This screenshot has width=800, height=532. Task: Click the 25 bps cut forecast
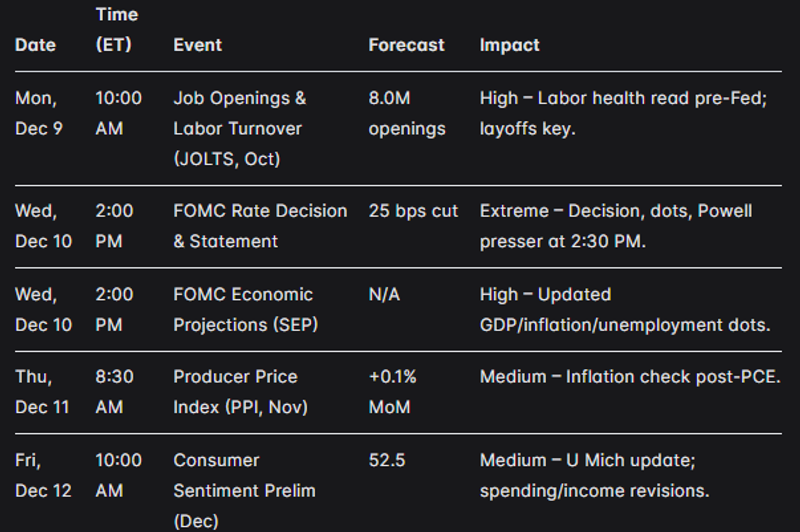(x=413, y=211)
